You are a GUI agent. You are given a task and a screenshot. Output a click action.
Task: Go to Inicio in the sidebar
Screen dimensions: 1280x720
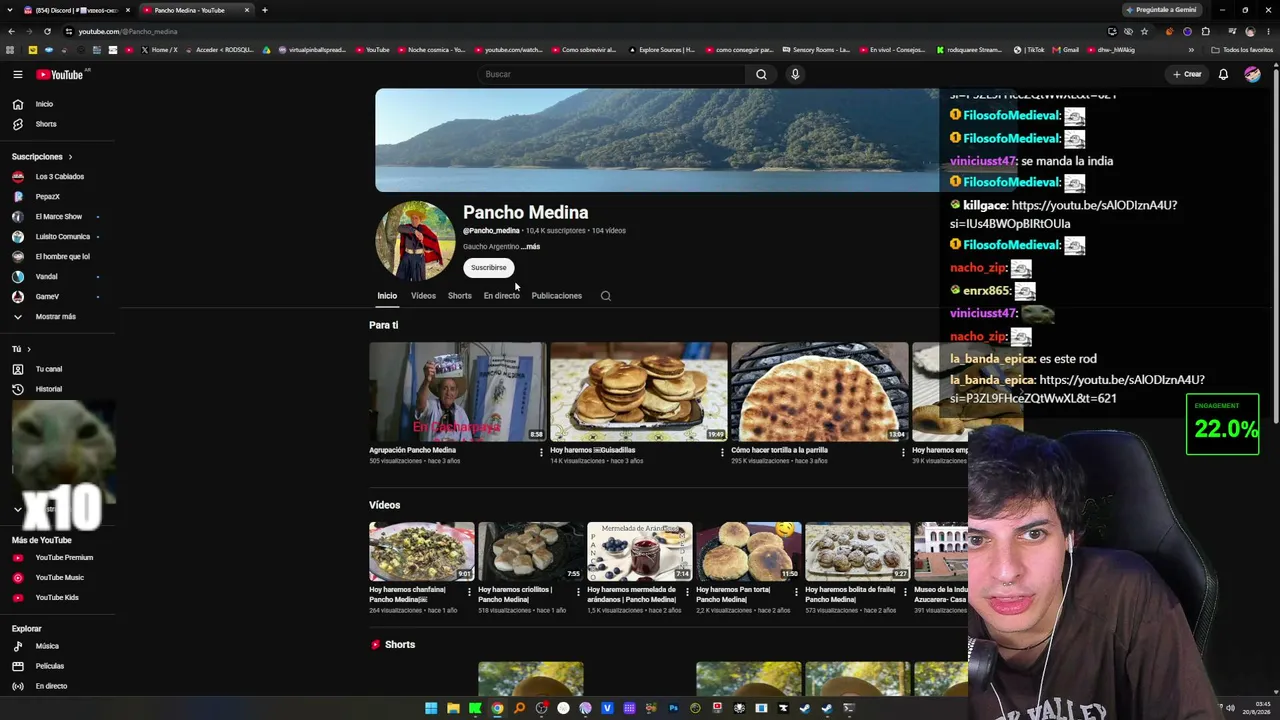click(x=44, y=104)
